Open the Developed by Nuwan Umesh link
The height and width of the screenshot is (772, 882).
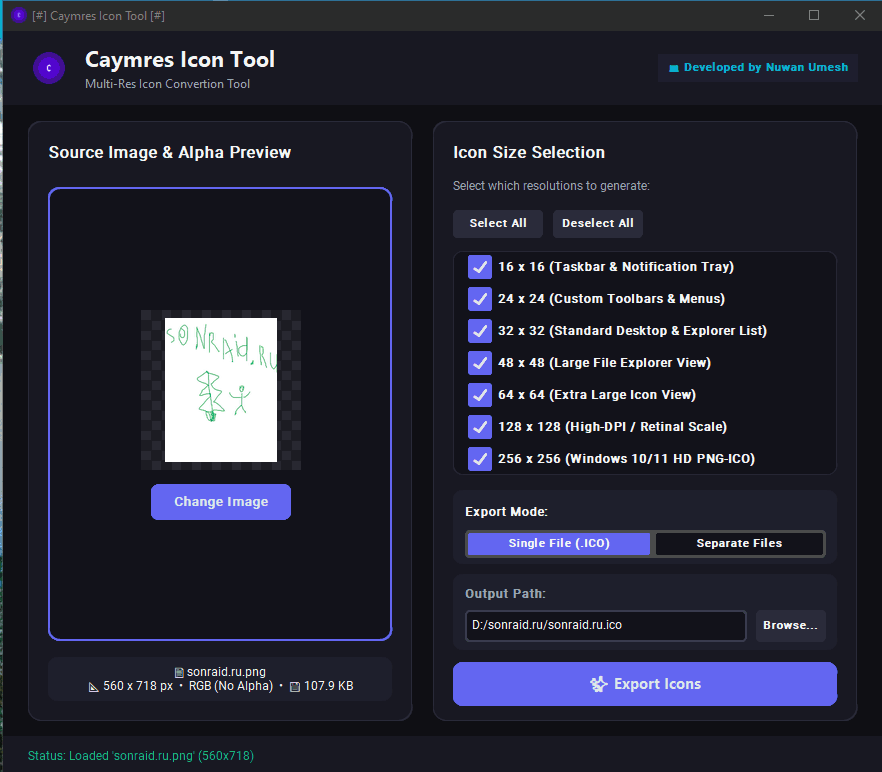click(758, 68)
